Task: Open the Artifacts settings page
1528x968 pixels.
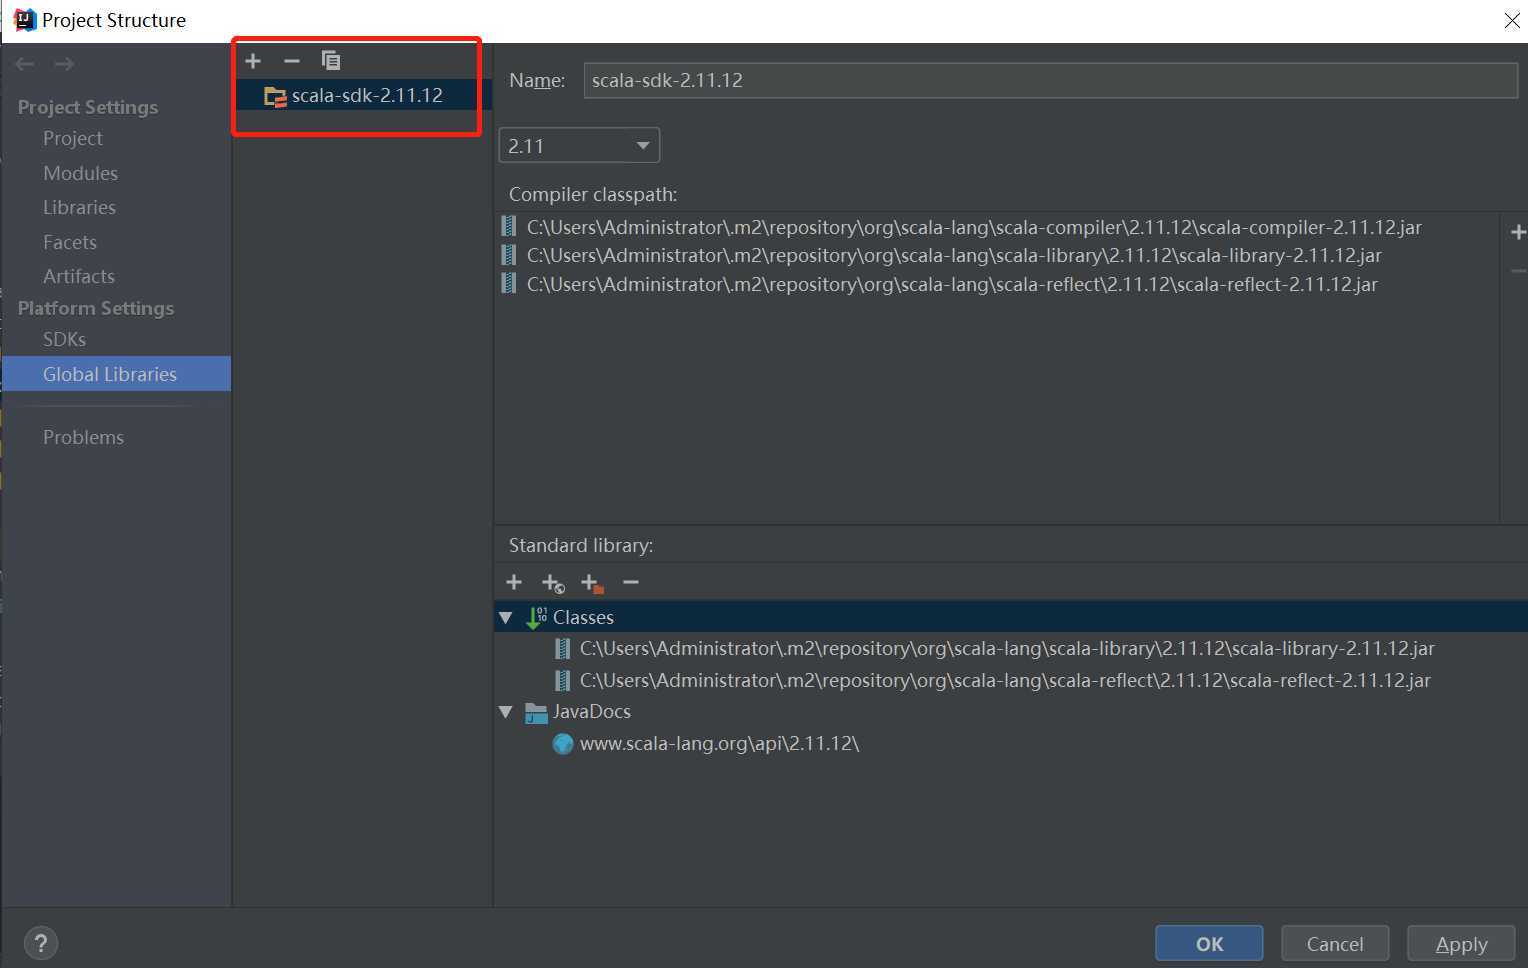Action: [79, 276]
